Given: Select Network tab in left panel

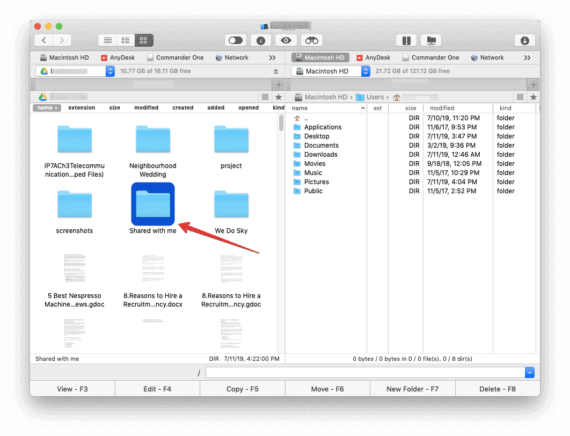Looking at the screenshot, I should tap(232, 57).
